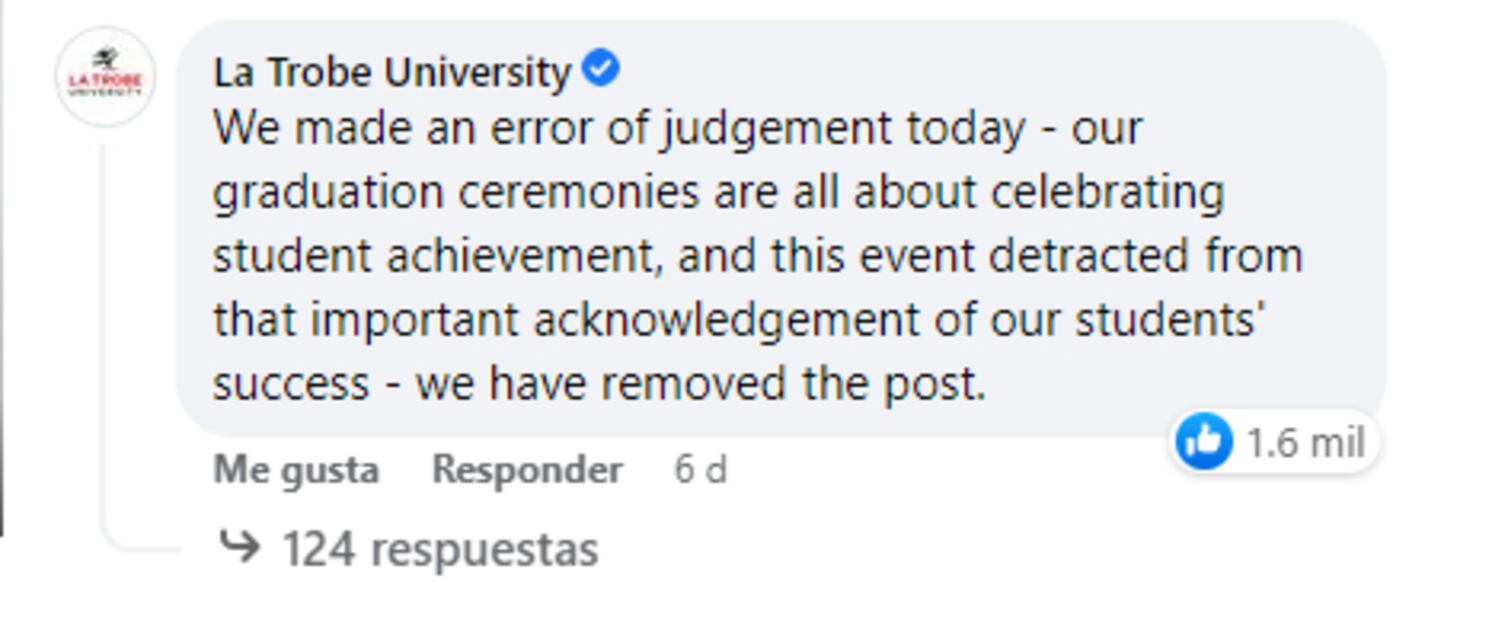Click the text 'we have removed the post.'
The width and height of the screenshot is (1508, 620).
click(x=701, y=384)
